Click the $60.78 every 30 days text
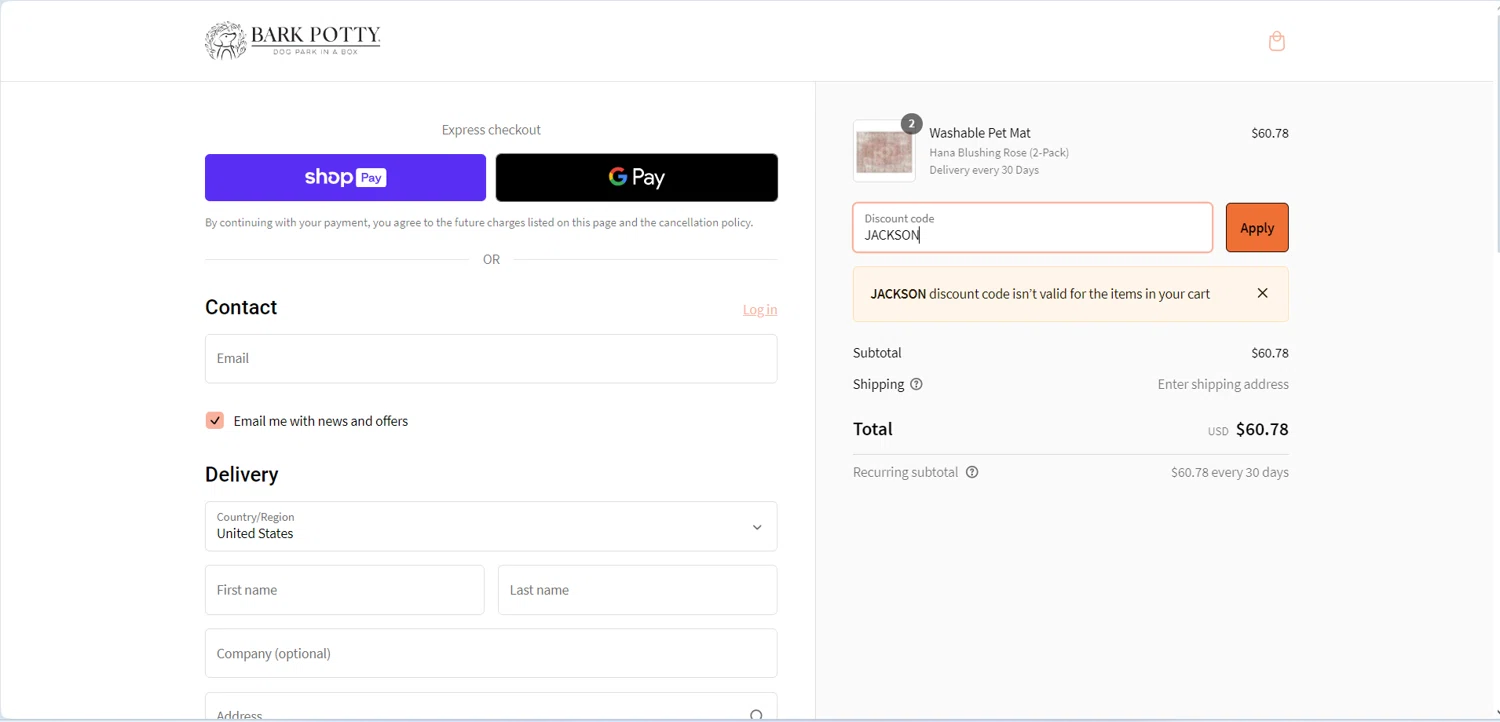 pyautogui.click(x=1230, y=472)
